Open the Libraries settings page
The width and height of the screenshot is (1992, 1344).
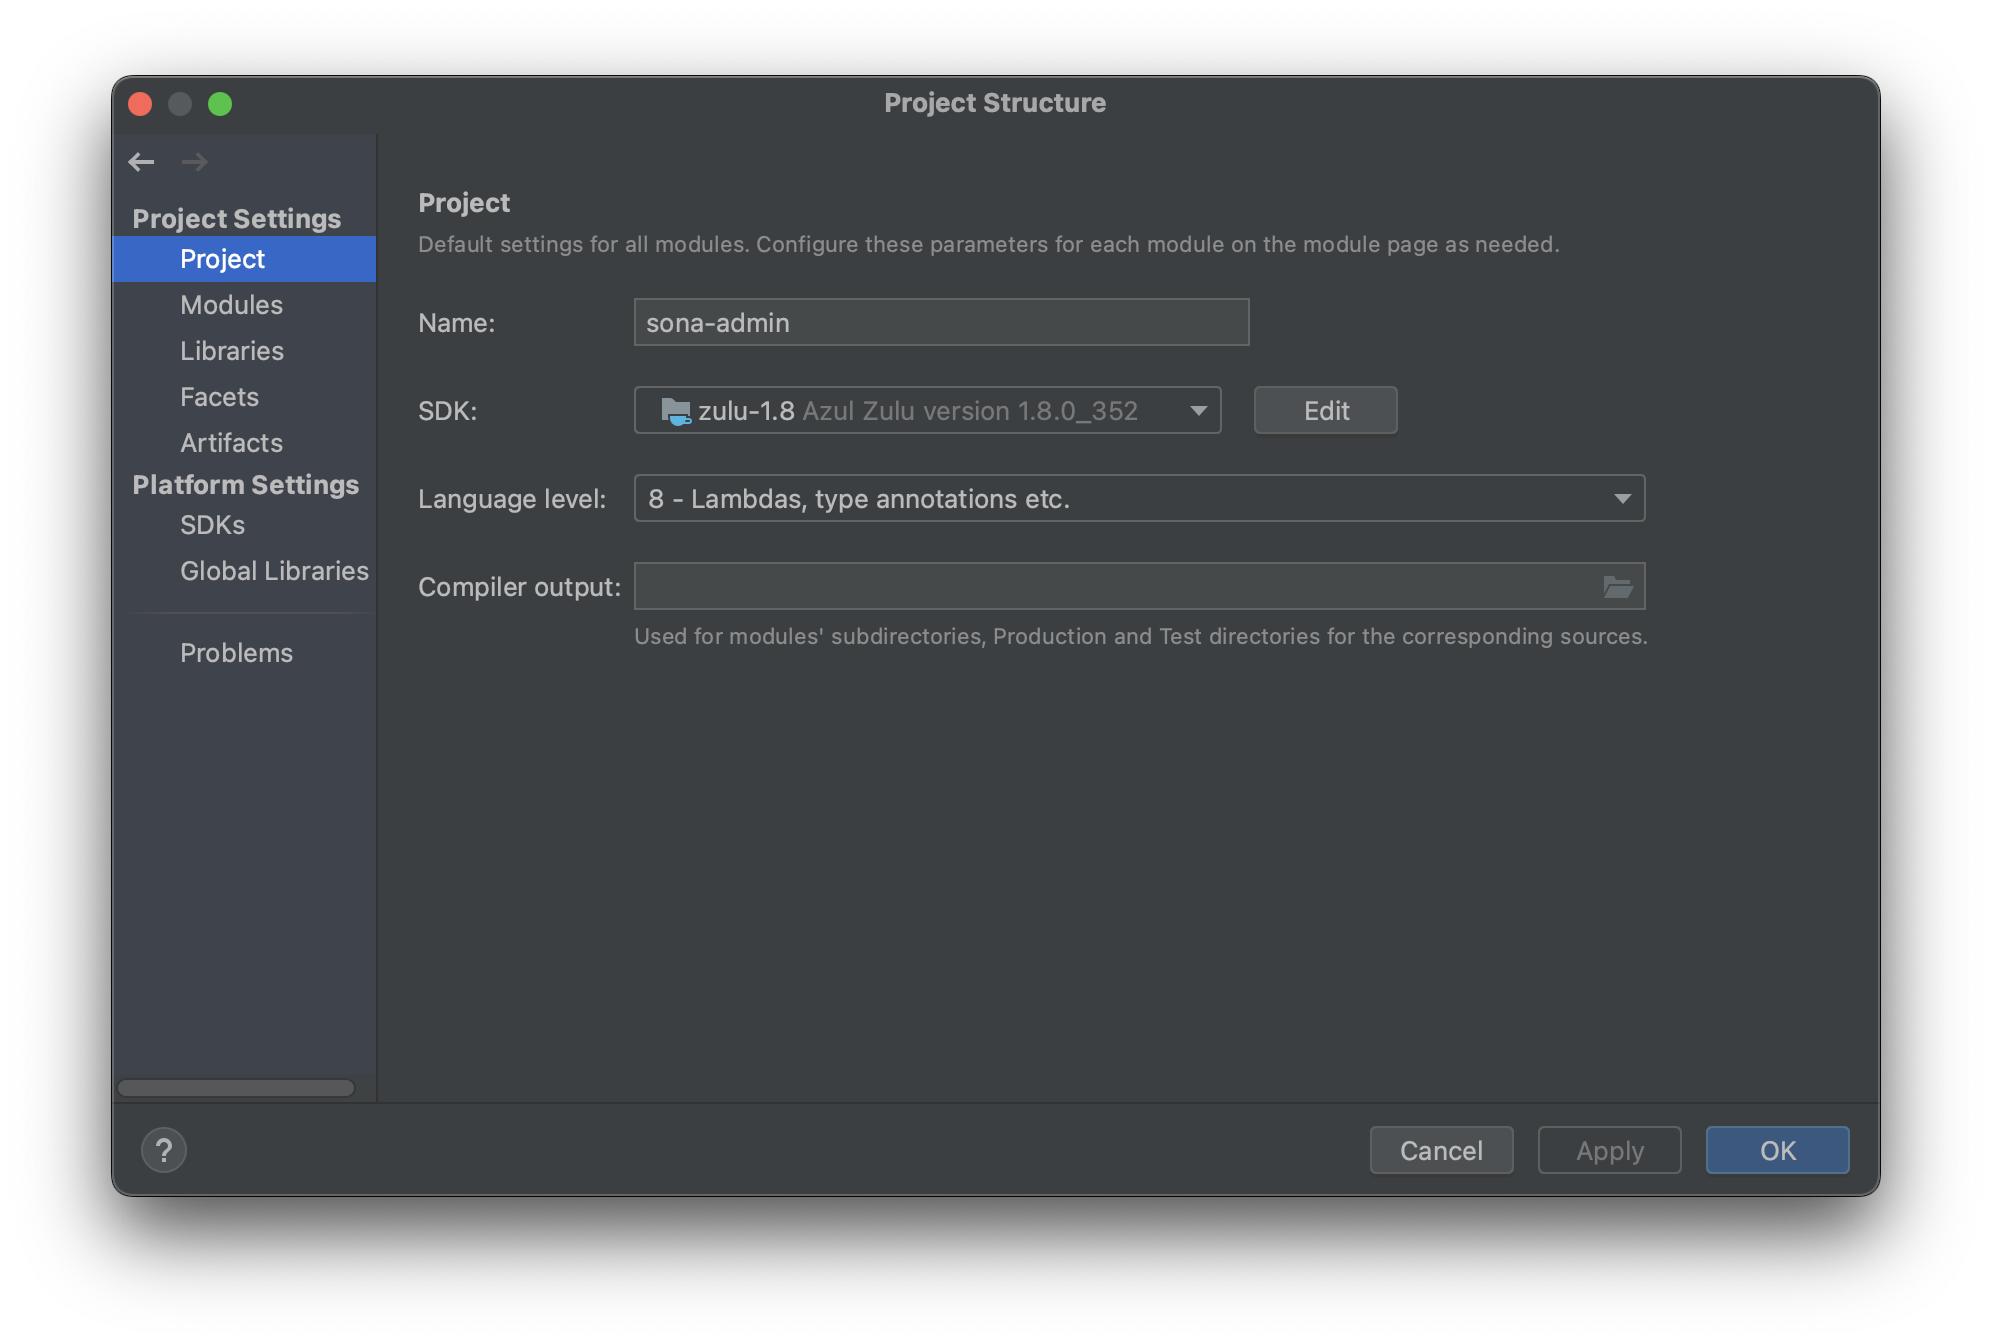(x=232, y=351)
